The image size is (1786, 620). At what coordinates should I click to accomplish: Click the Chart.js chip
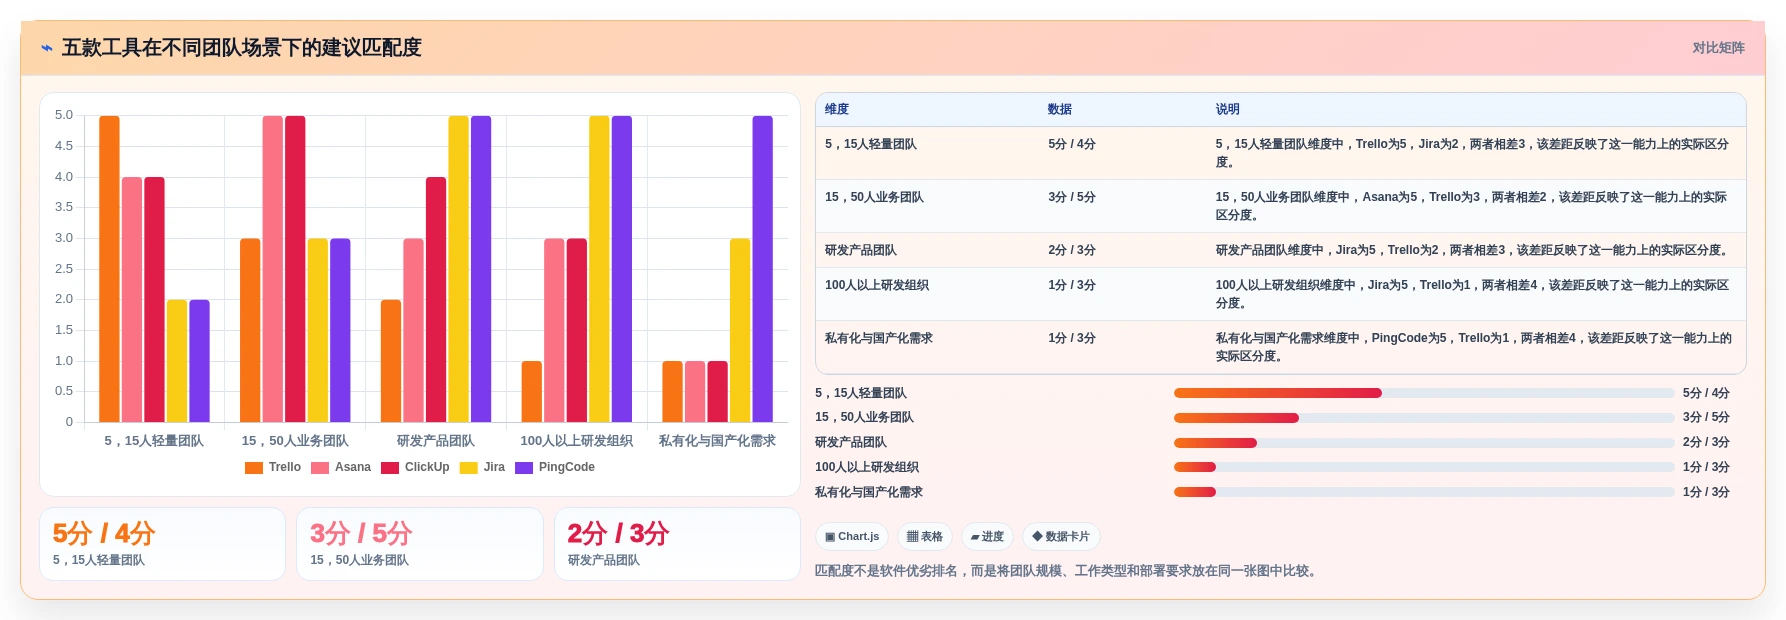[x=852, y=537]
